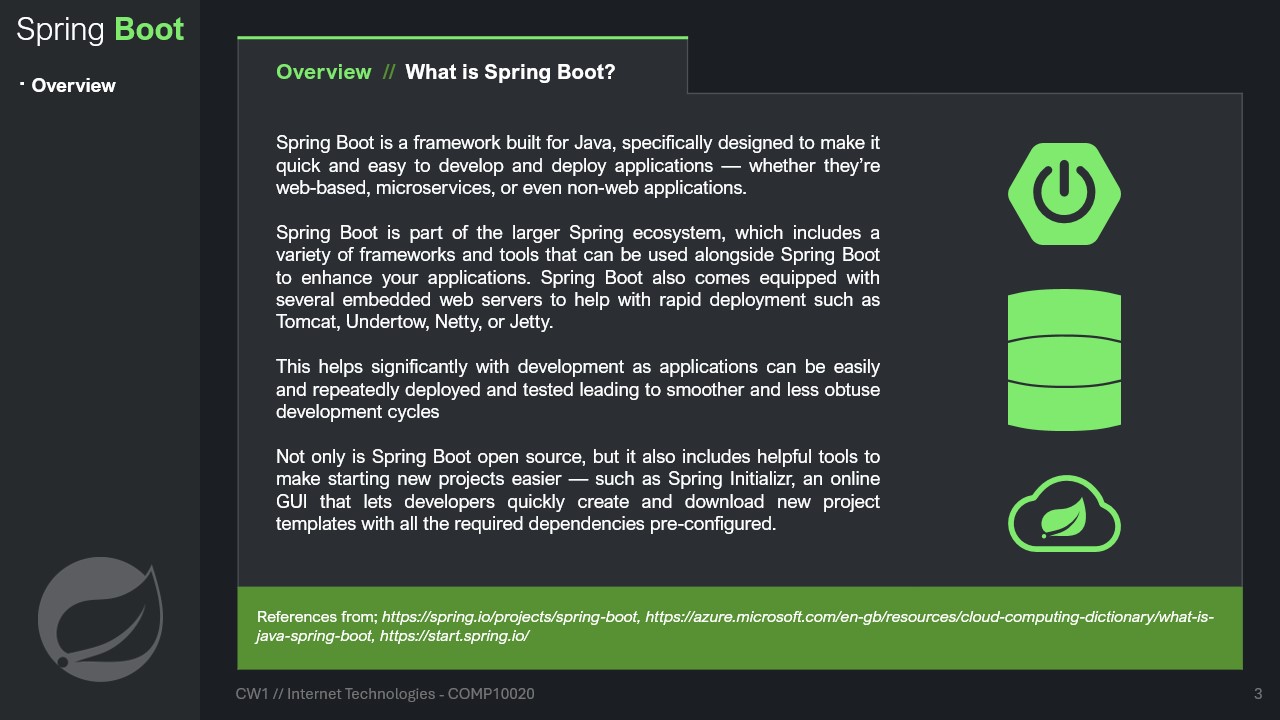Click the paragraph mentioning Tomcat and Jetty
1280x720 pixels.
[x=578, y=277]
